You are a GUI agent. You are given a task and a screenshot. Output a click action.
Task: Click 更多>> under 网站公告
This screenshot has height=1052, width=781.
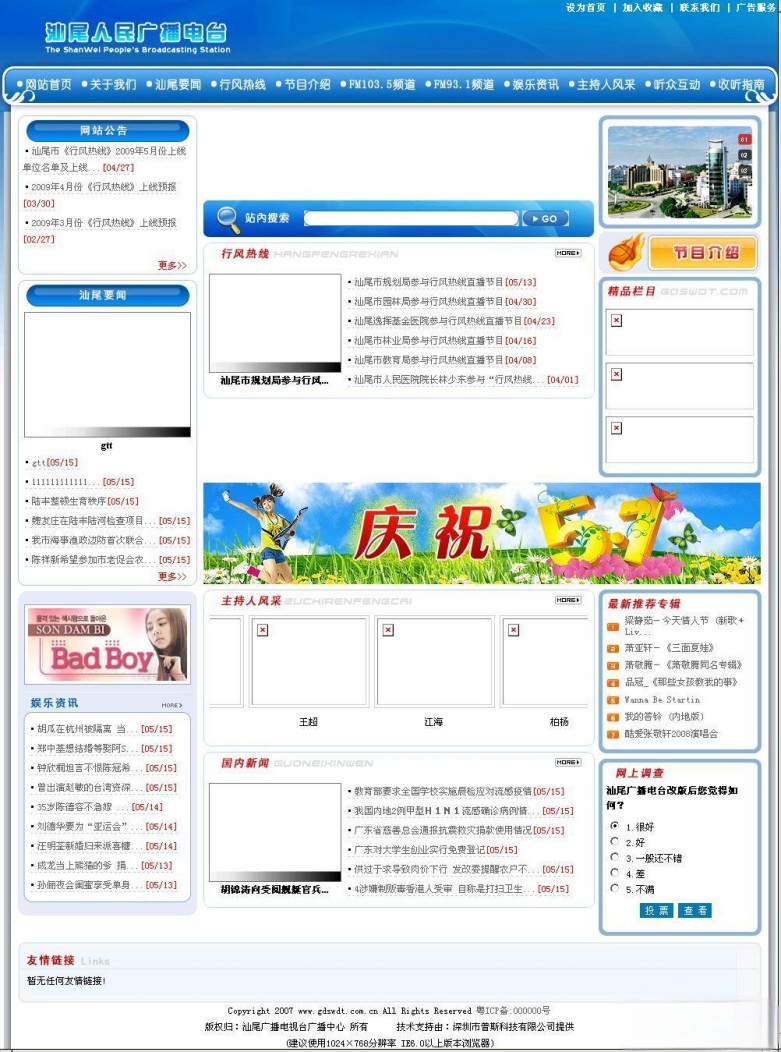[172, 266]
